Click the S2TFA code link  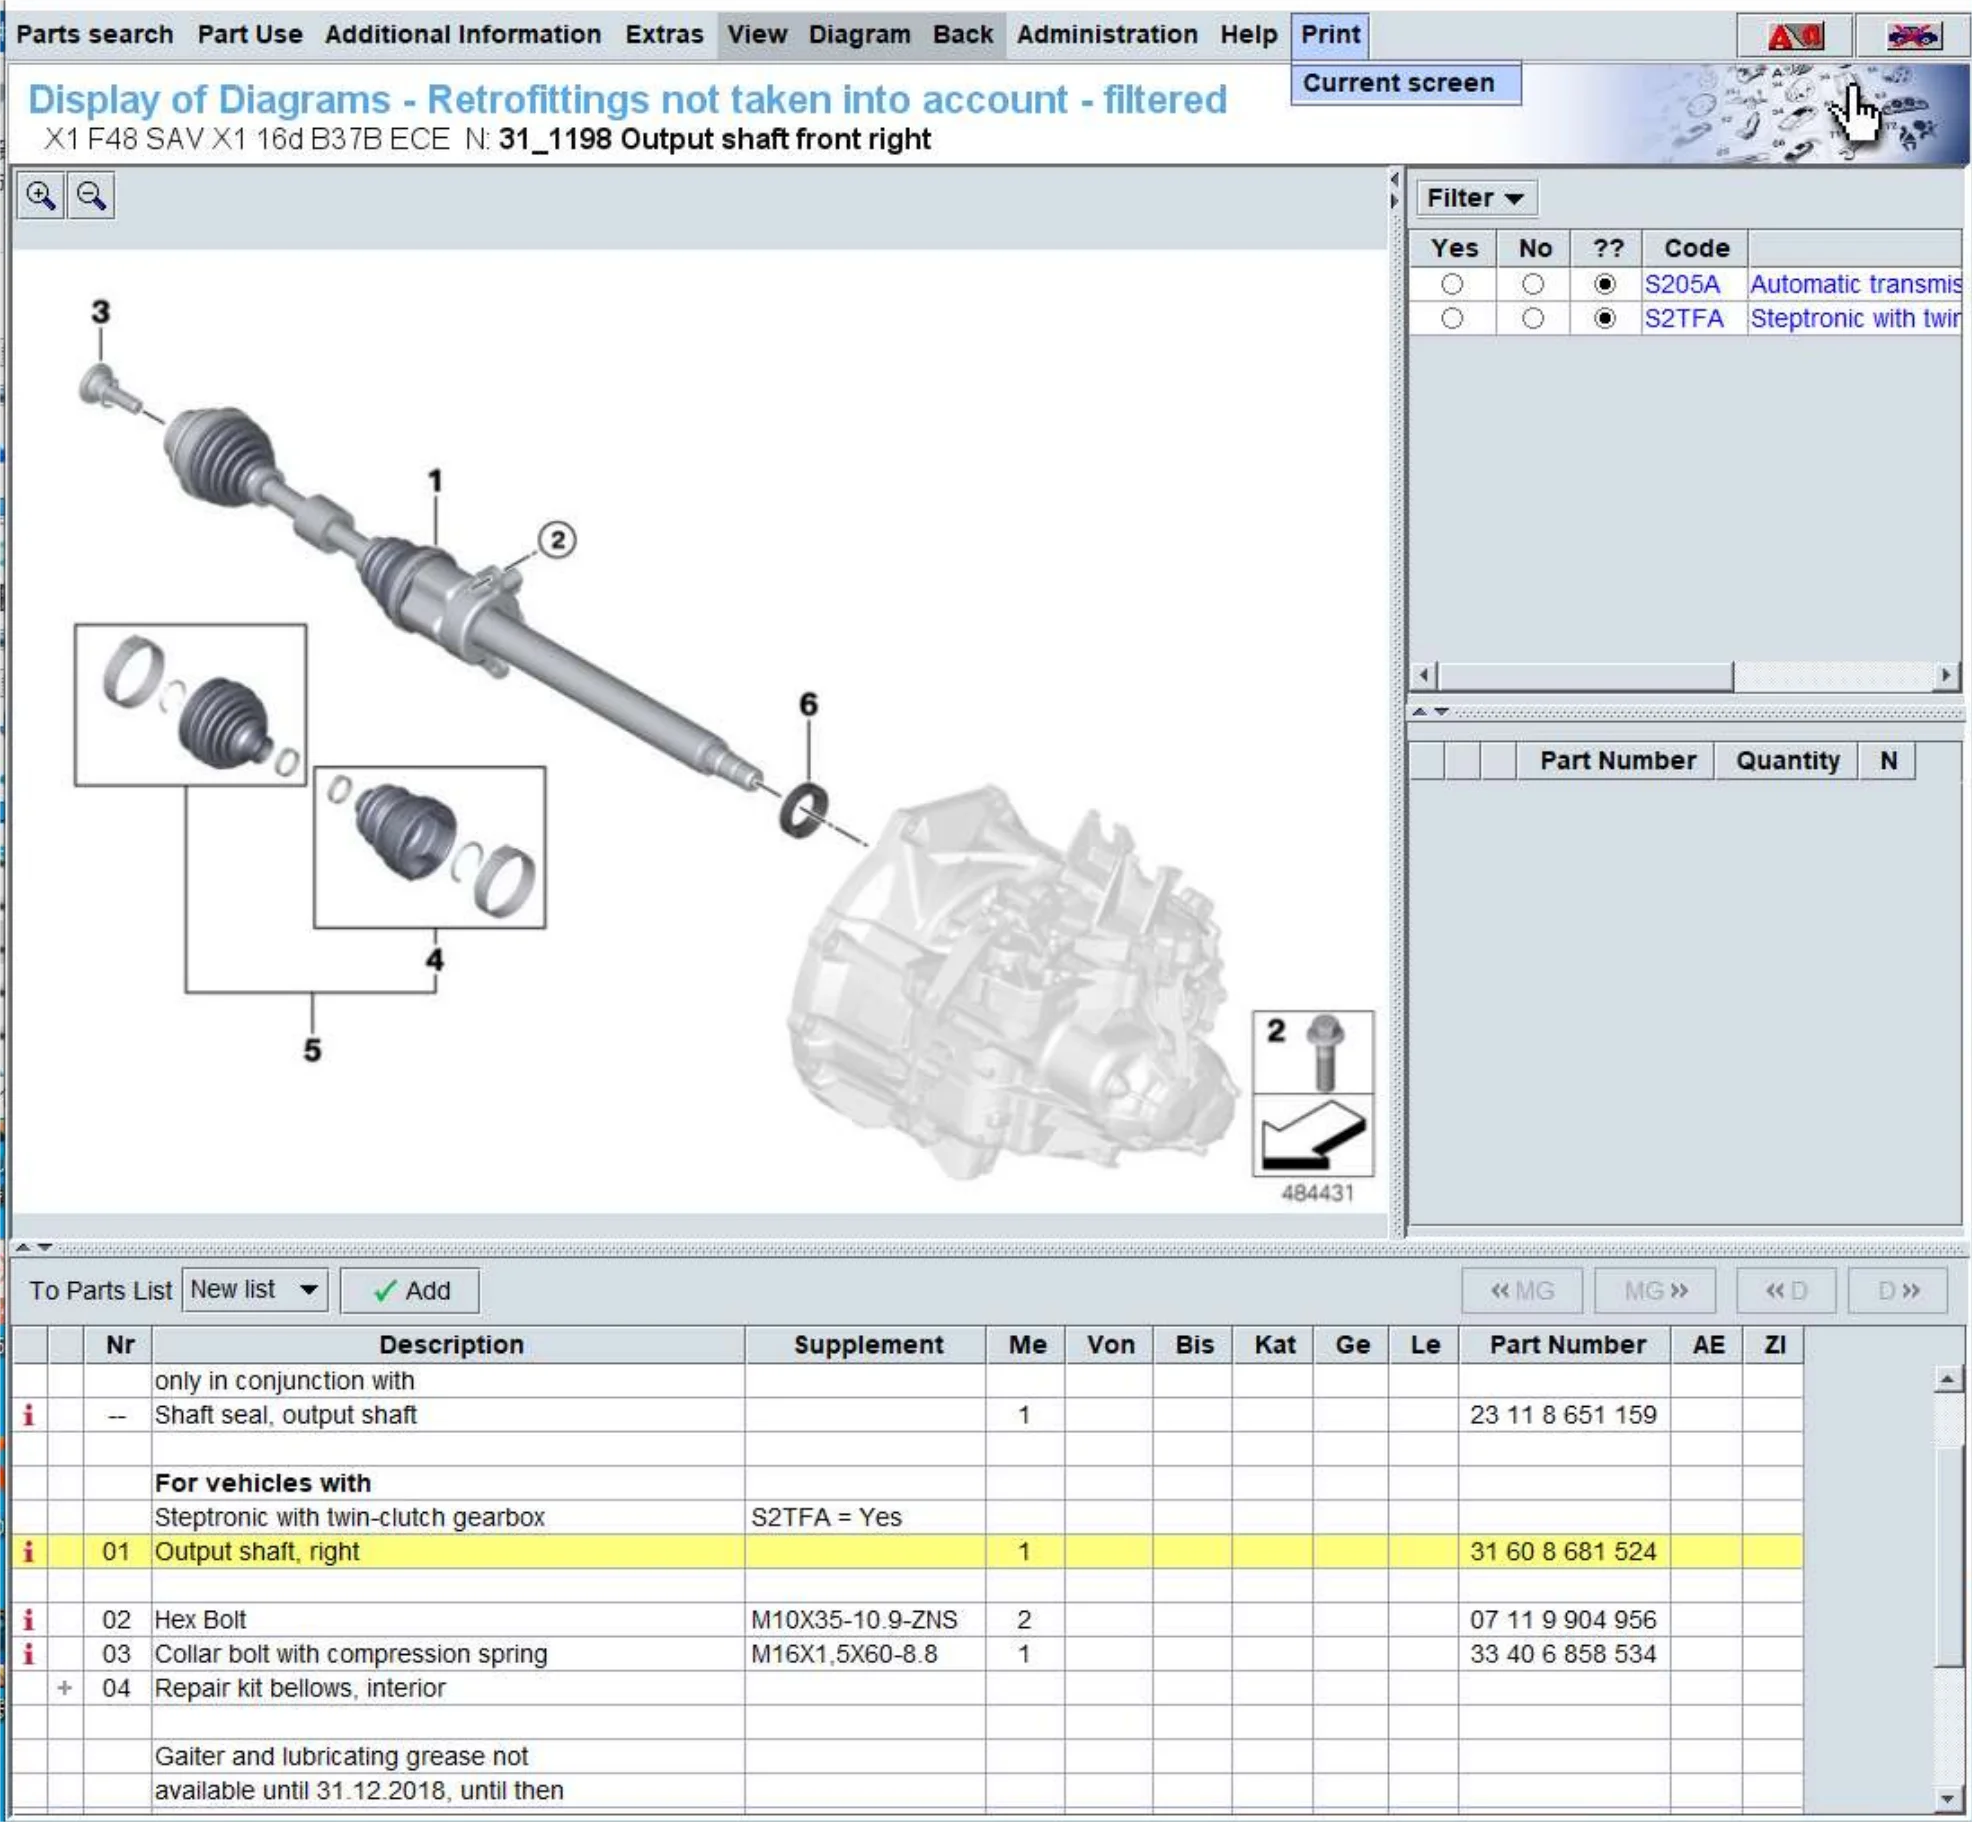1684,318
